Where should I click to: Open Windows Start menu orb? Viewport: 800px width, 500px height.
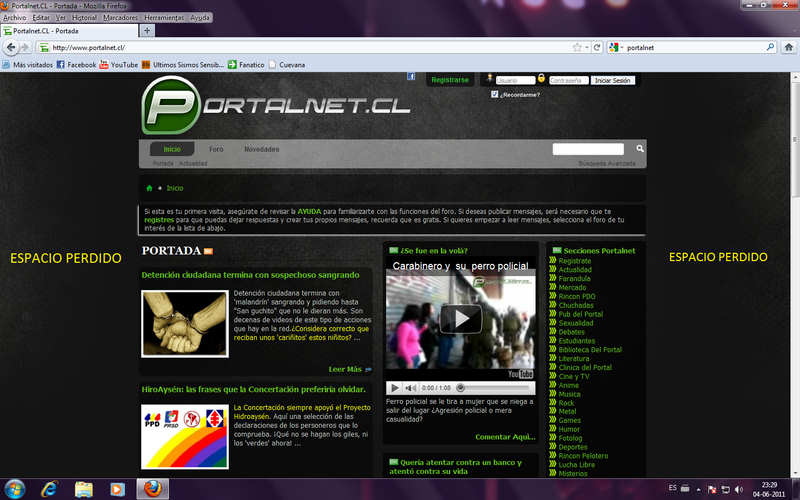[x=14, y=489]
